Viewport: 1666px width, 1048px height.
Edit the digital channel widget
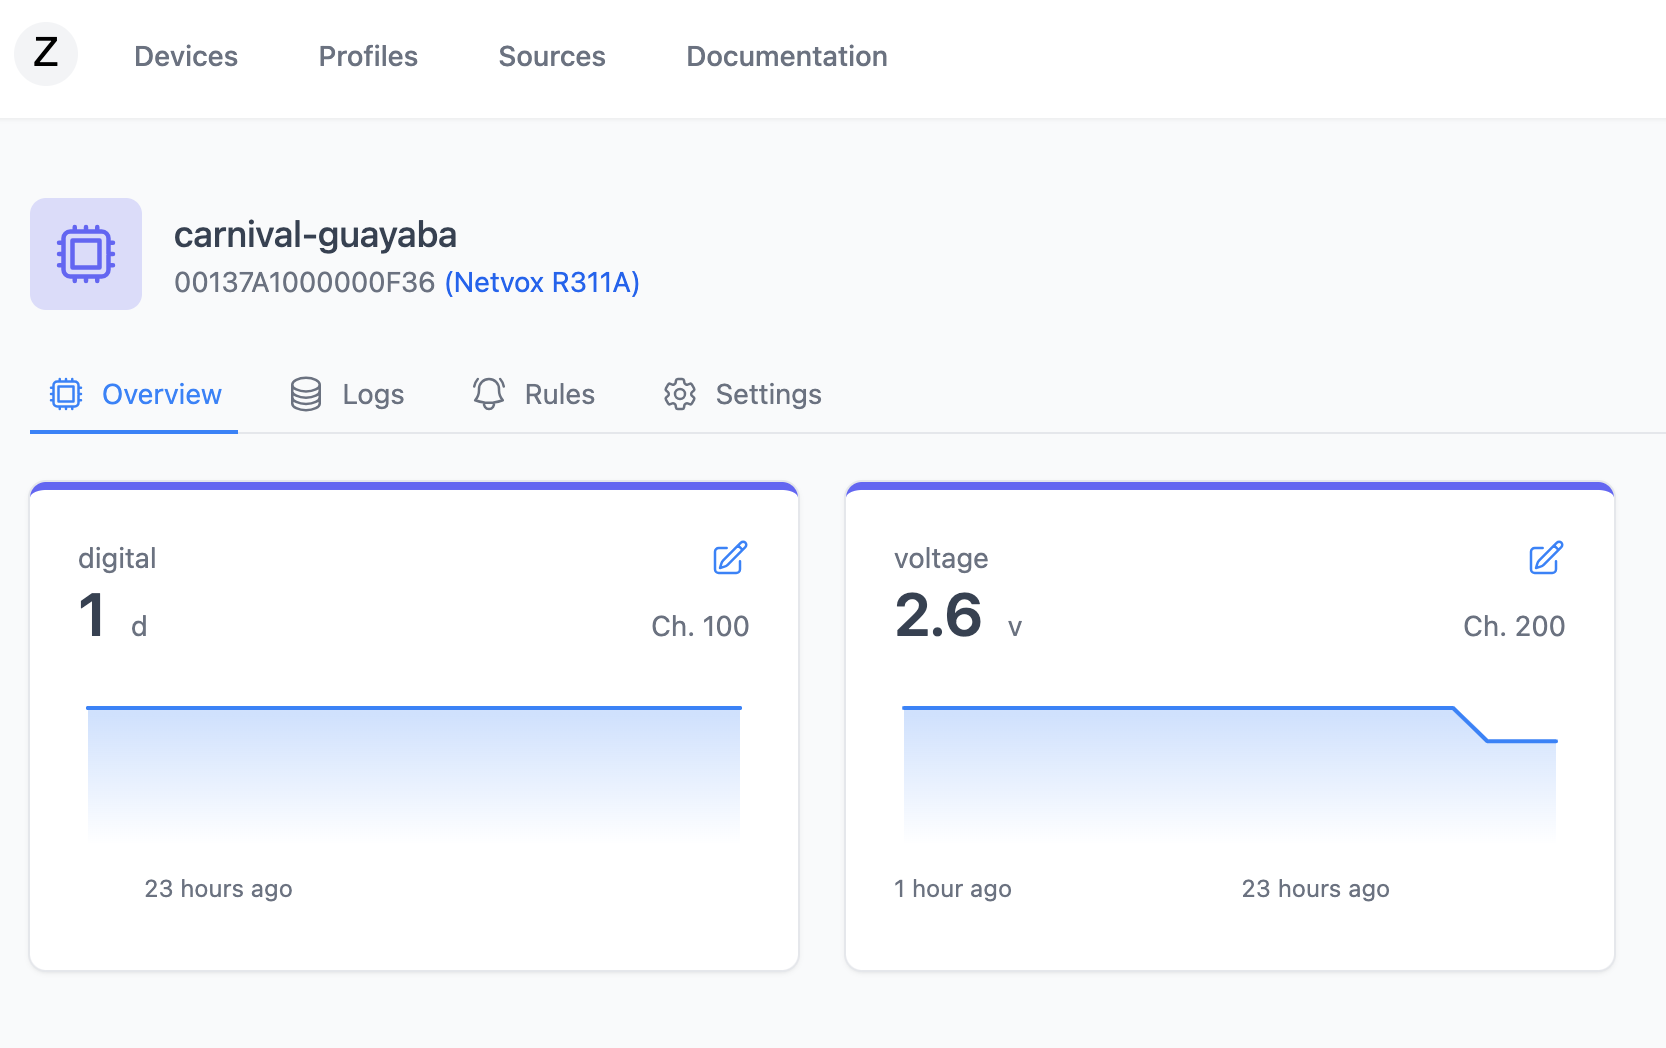[730, 558]
